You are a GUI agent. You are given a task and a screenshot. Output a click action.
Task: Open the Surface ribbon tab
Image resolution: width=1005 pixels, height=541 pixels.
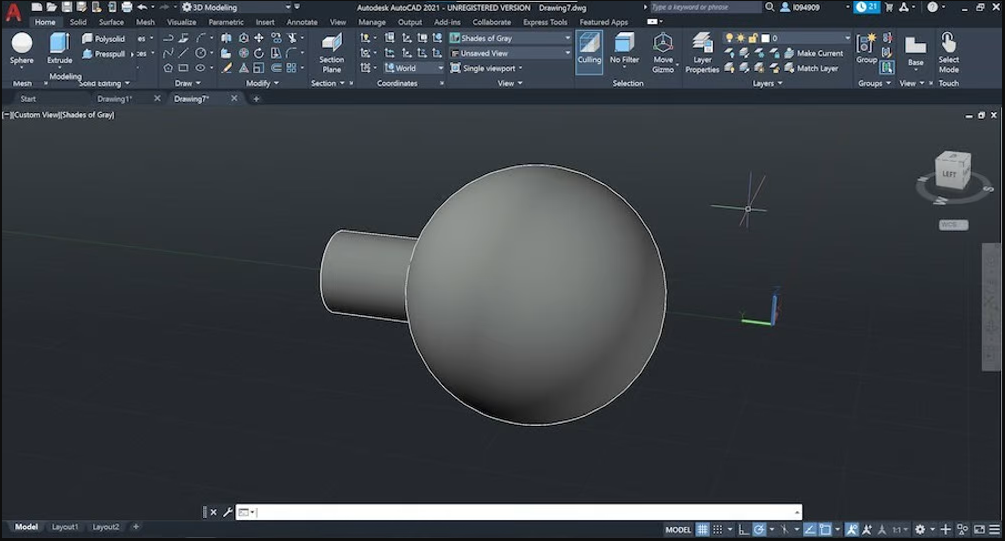112,22
